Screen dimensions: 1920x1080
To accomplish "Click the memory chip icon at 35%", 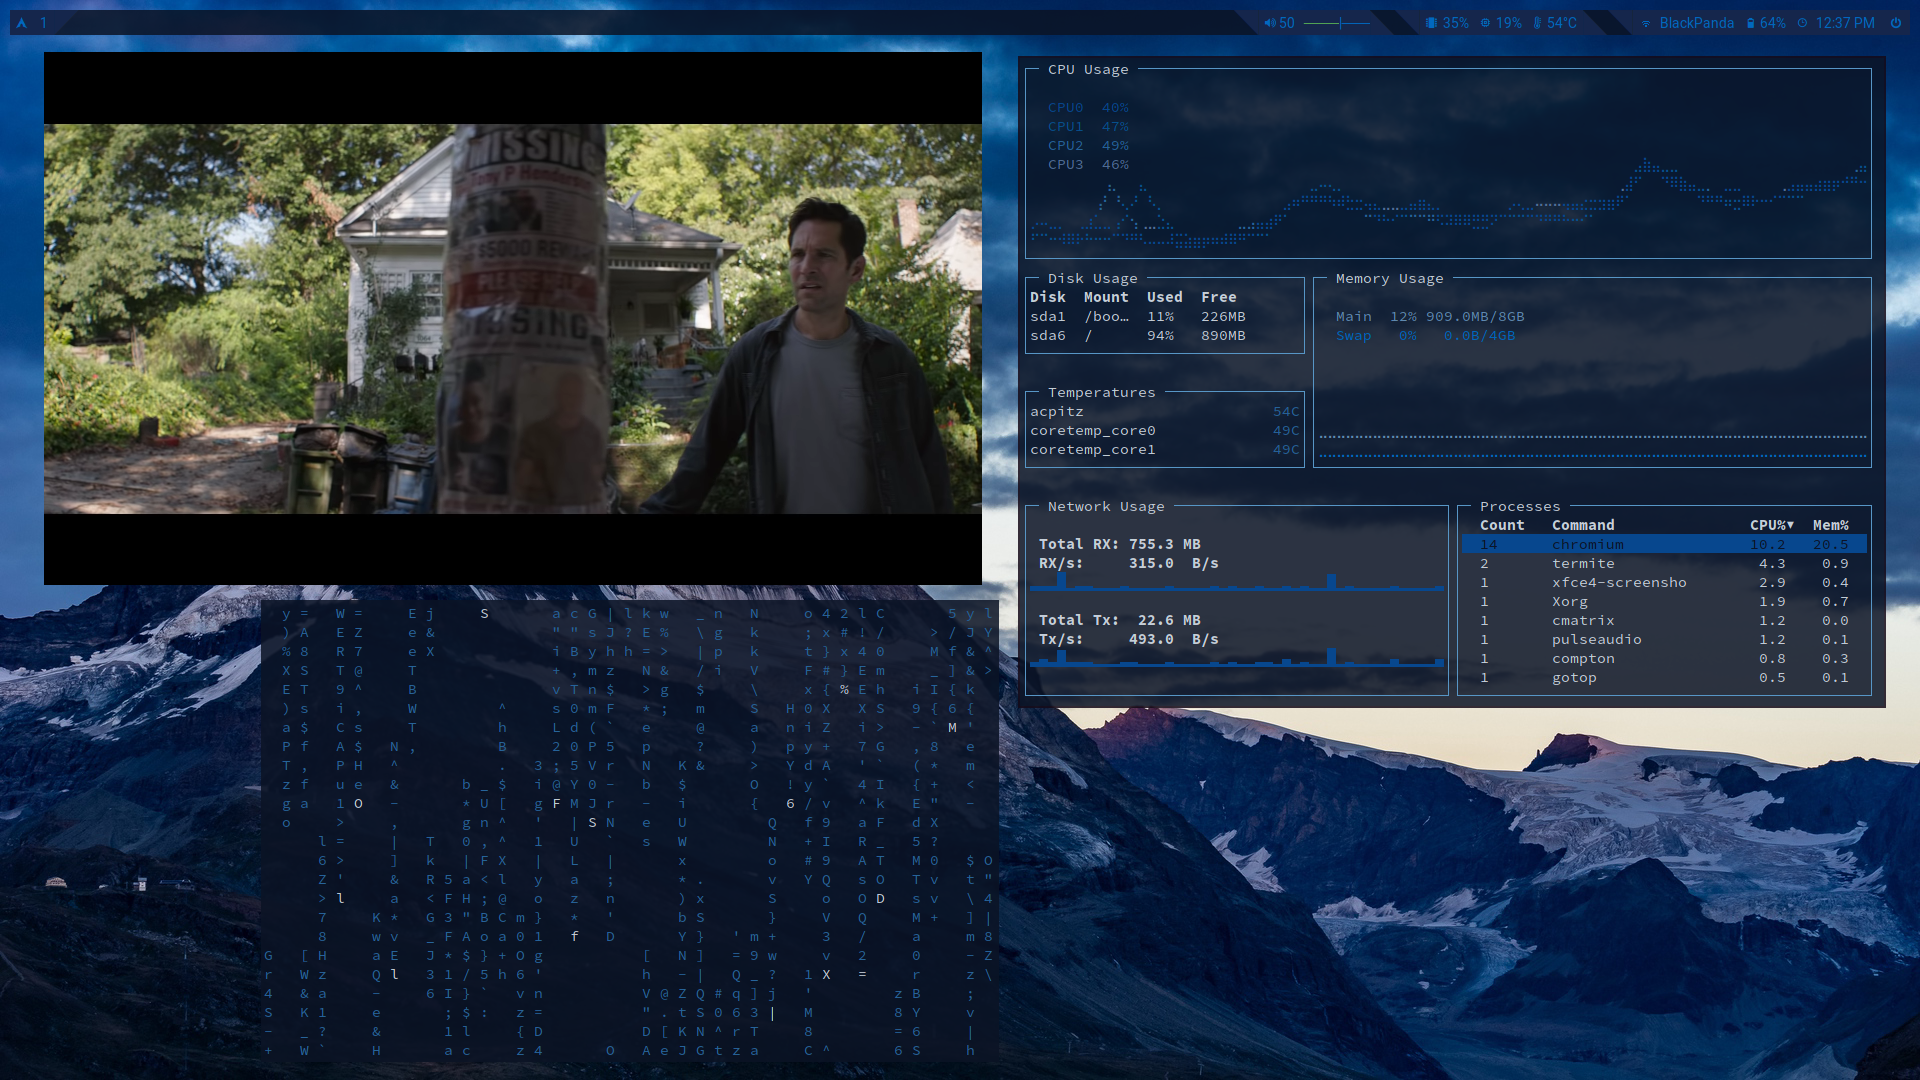I will (1431, 23).
